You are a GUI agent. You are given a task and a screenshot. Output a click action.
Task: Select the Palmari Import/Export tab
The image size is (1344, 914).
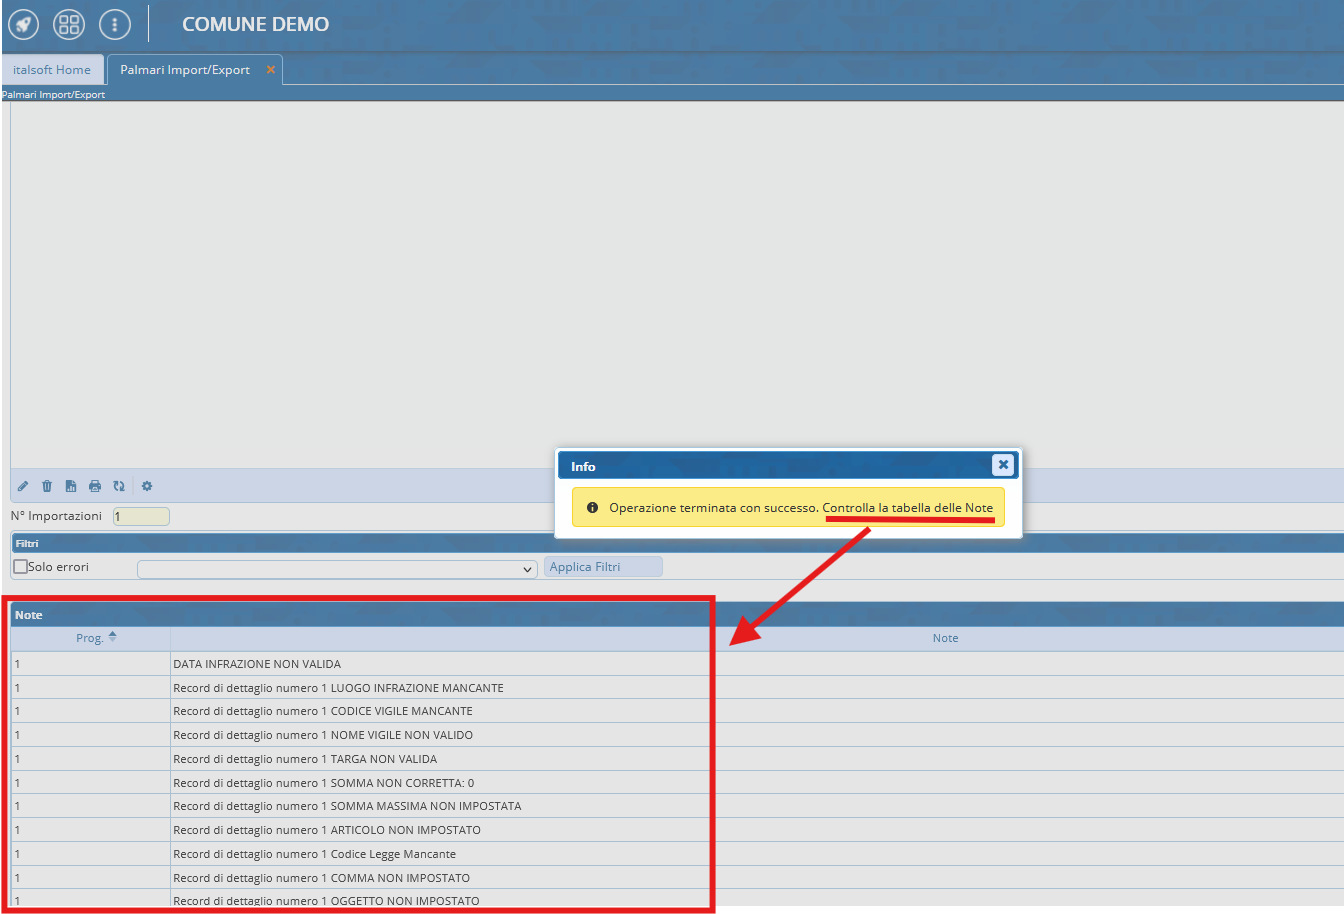[x=185, y=70]
